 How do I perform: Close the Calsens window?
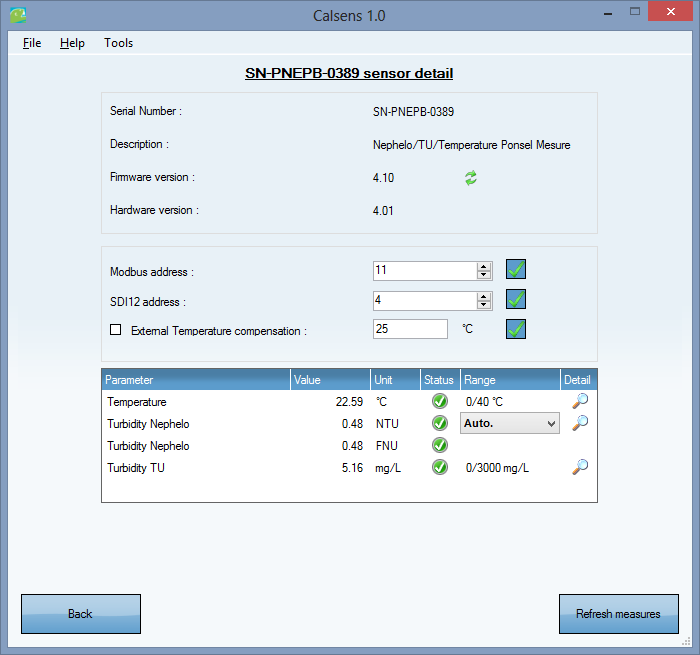click(x=671, y=12)
